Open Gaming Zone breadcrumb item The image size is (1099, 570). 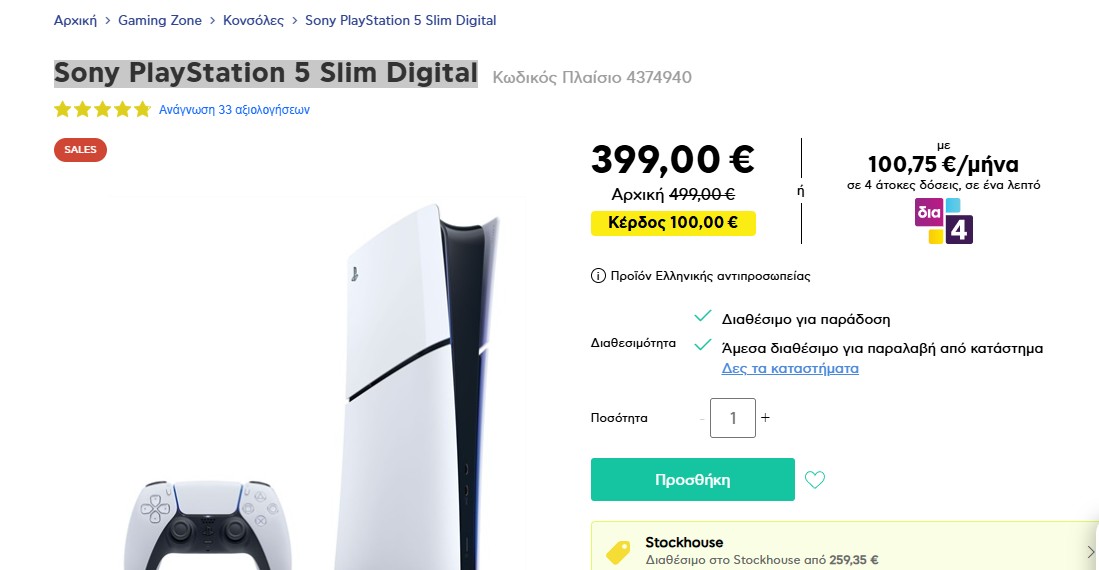point(160,20)
